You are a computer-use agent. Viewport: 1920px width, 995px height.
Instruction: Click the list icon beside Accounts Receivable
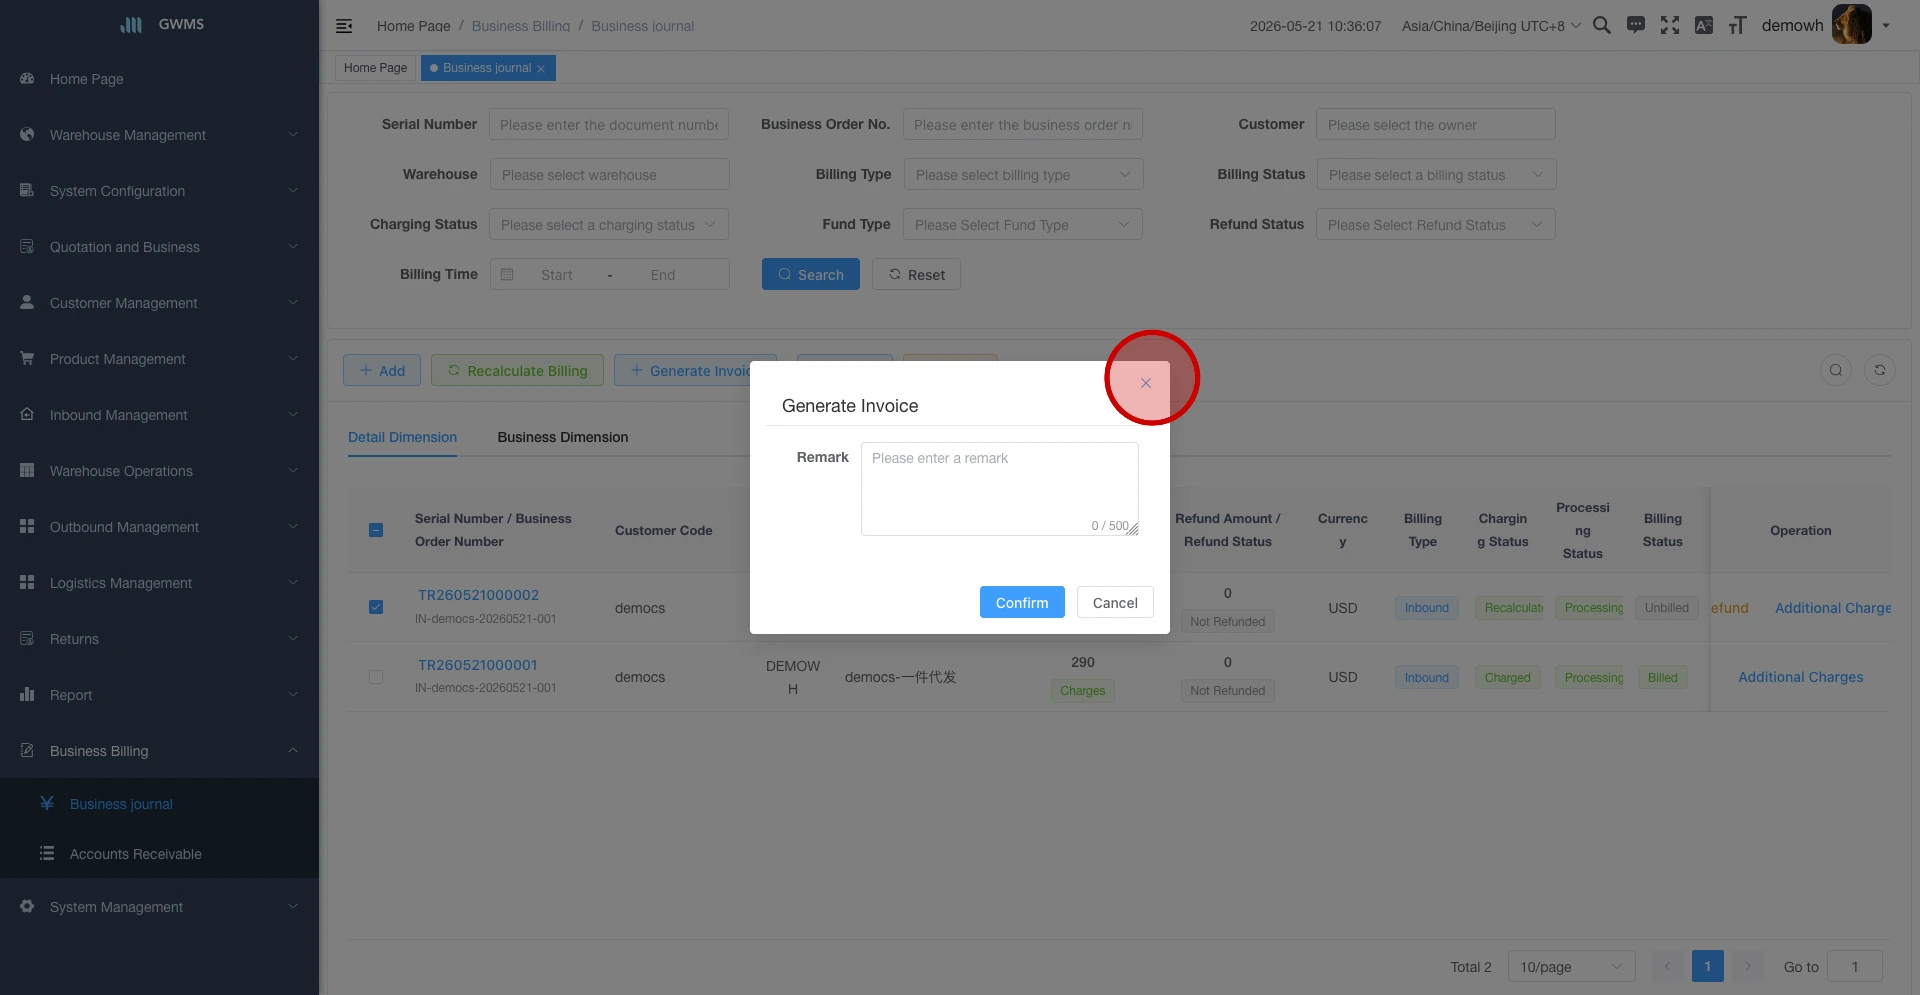point(47,853)
